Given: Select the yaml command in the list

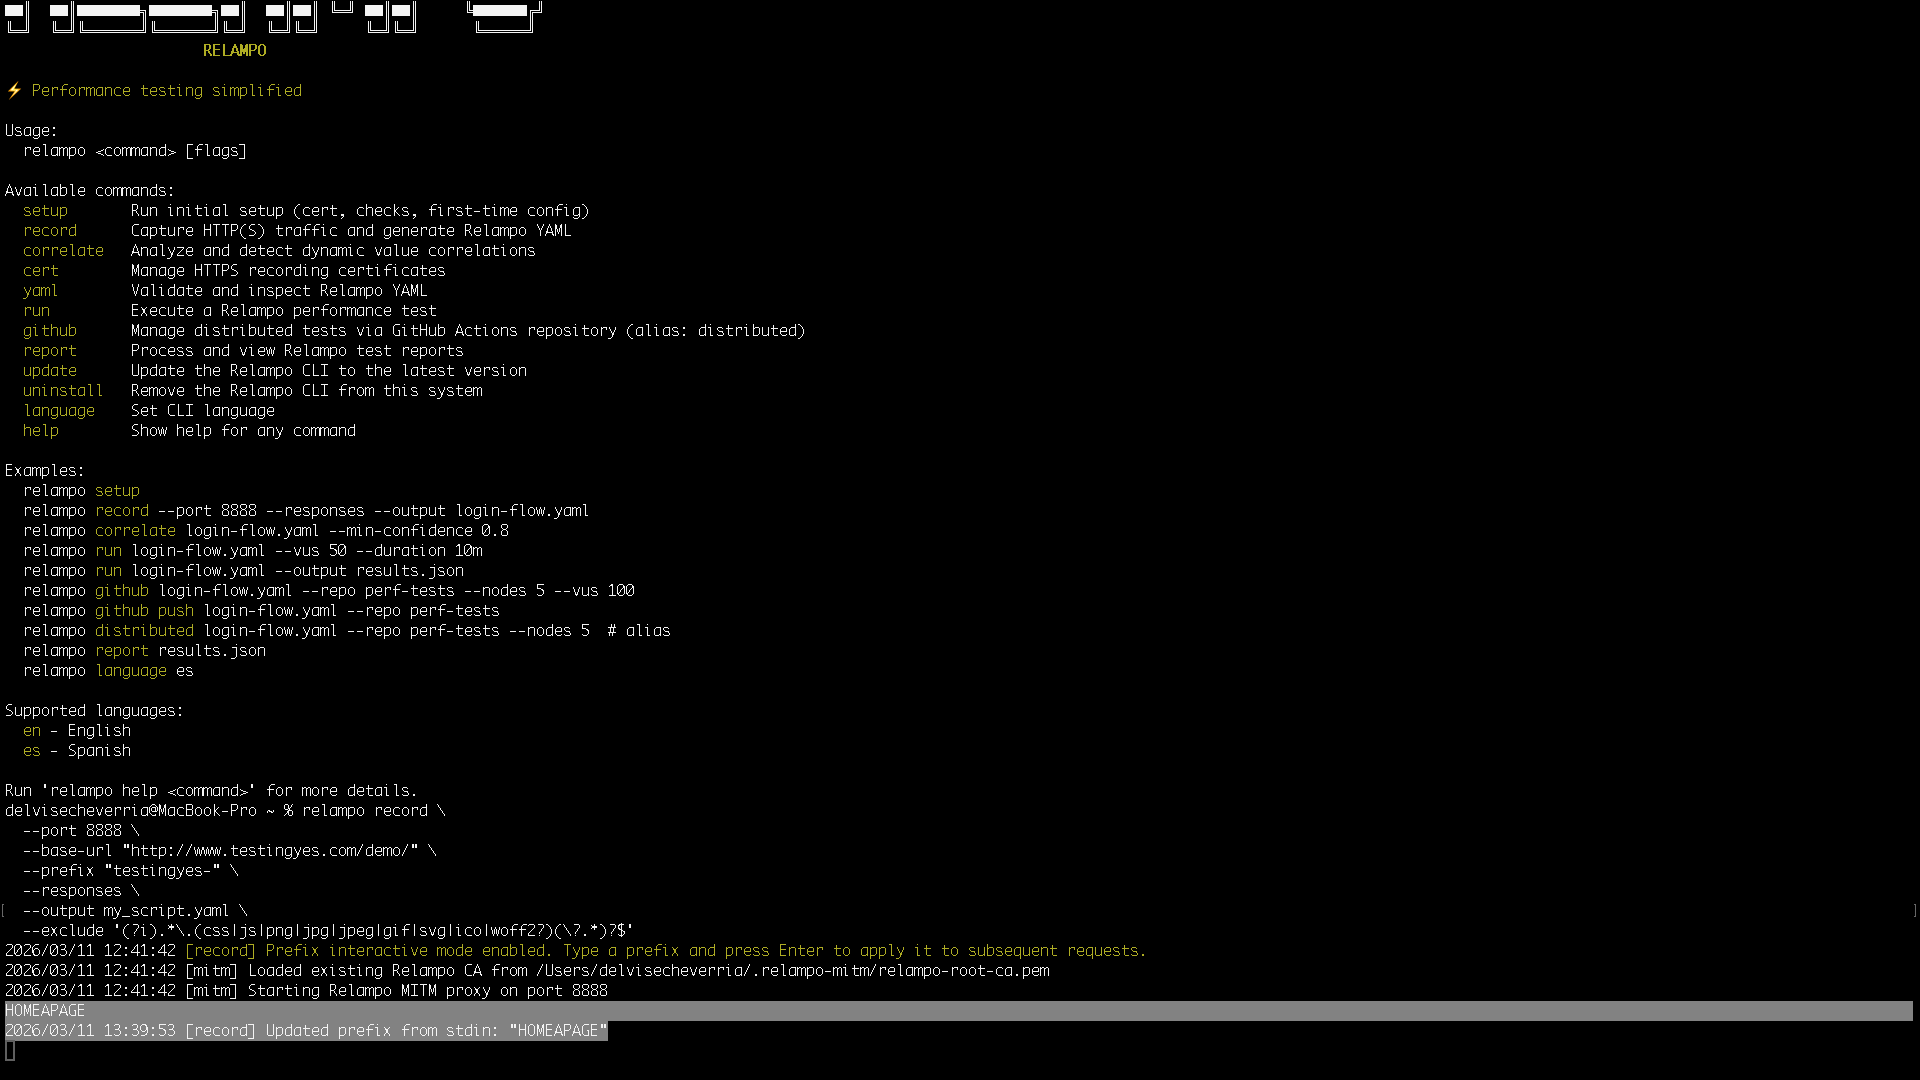Looking at the screenshot, I should (x=39, y=290).
